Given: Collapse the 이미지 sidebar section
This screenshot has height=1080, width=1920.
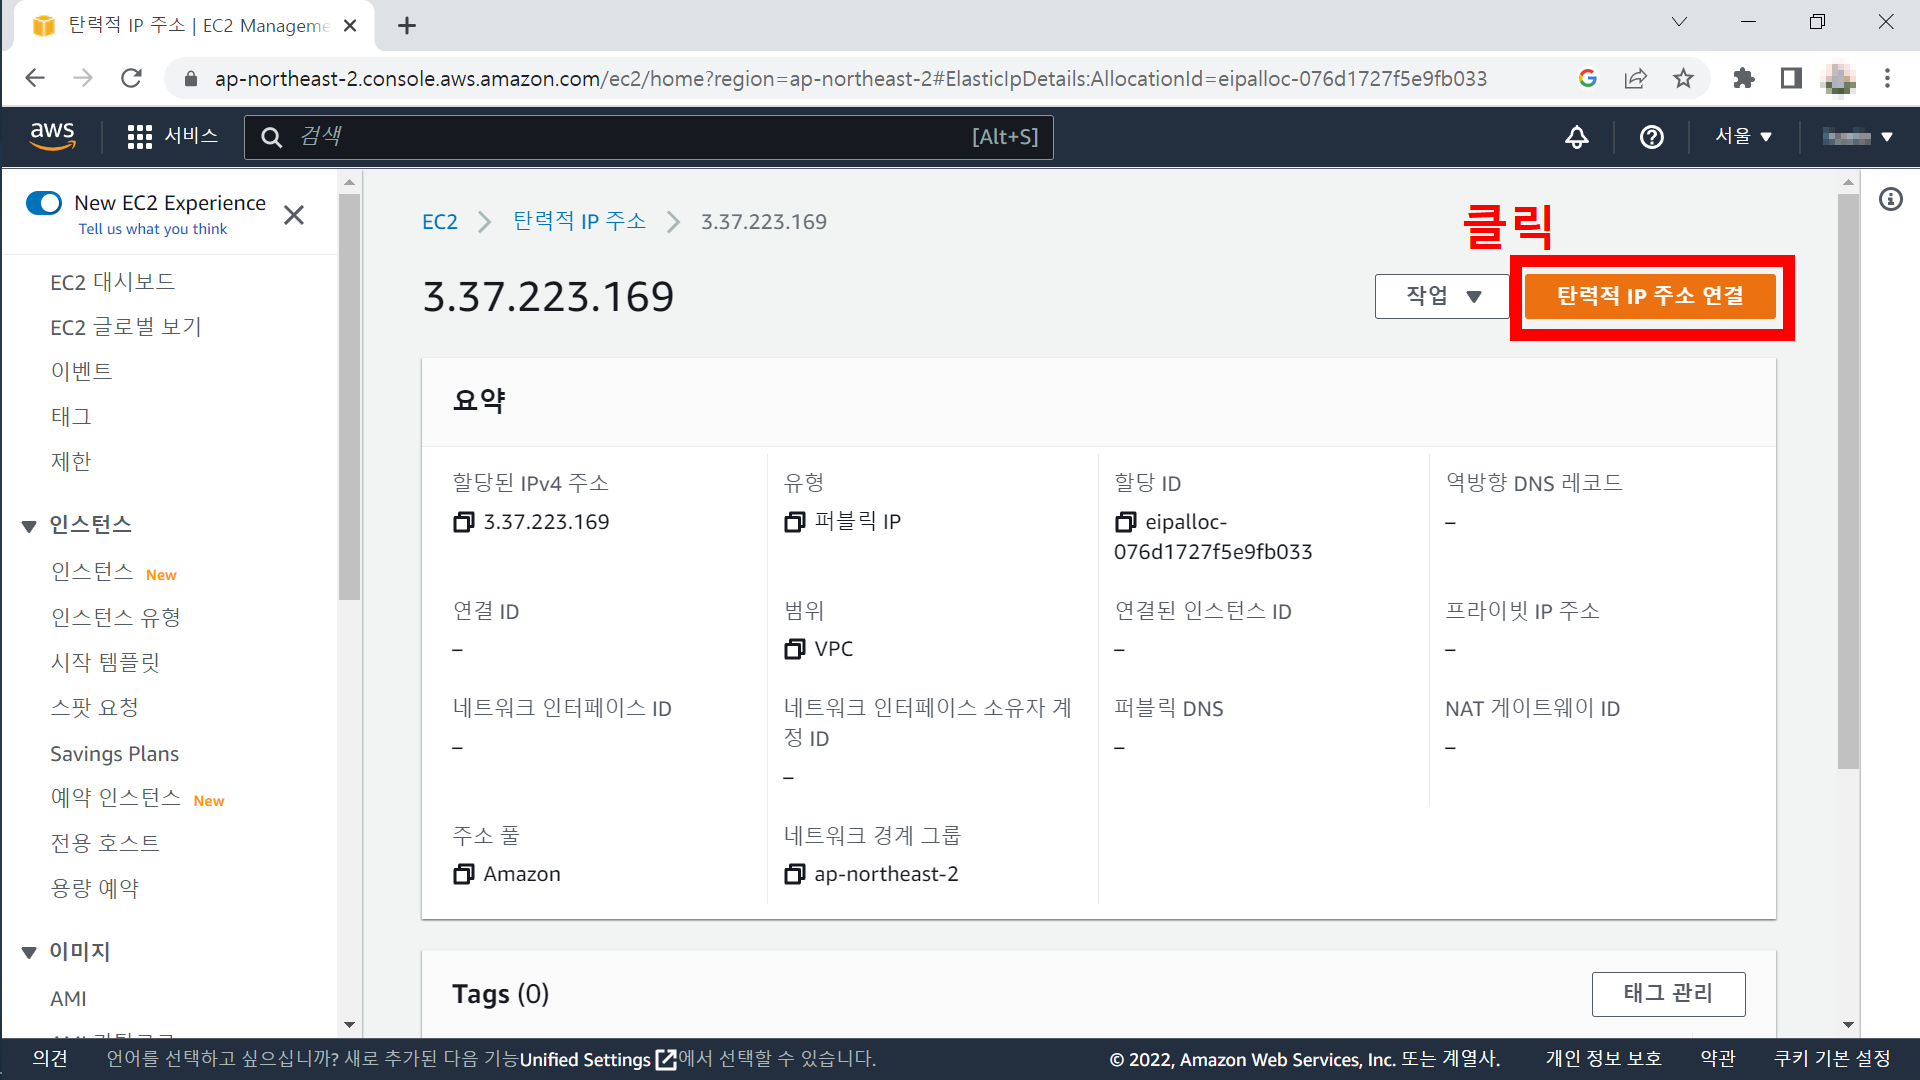Looking at the screenshot, I should [x=29, y=953].
